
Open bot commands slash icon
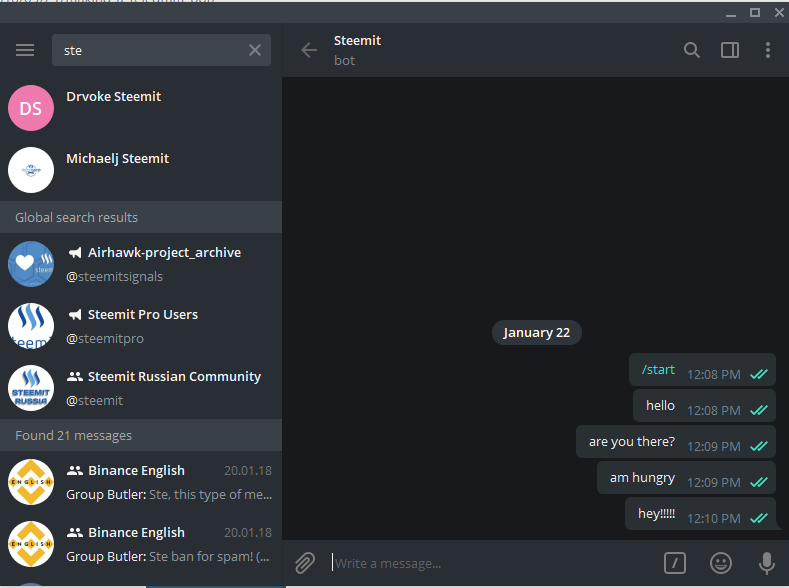pos(675,563)
